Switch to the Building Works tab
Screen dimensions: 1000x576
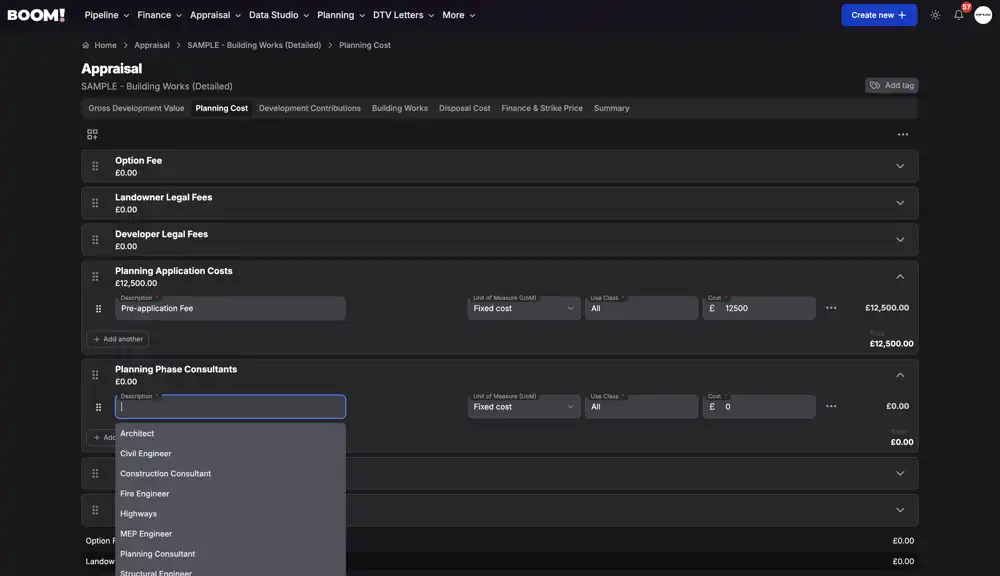click(400, 108)
